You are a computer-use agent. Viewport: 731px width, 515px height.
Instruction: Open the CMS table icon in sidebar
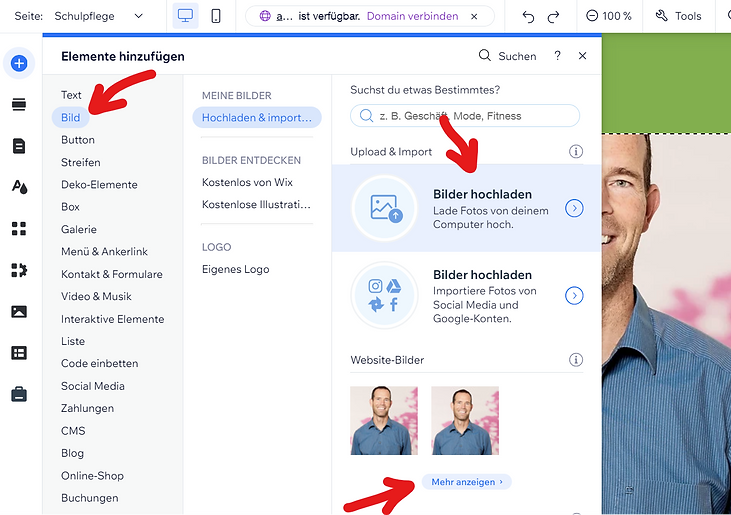pos(19,353)
